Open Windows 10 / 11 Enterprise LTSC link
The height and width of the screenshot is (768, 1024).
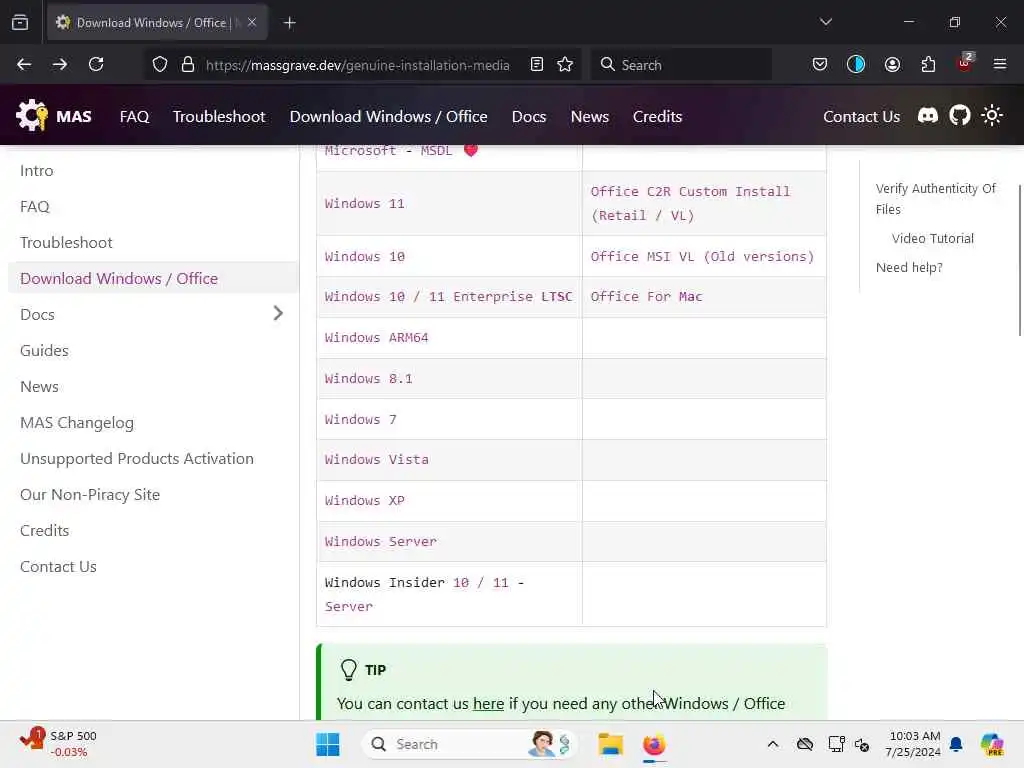[x=449, y=296]
